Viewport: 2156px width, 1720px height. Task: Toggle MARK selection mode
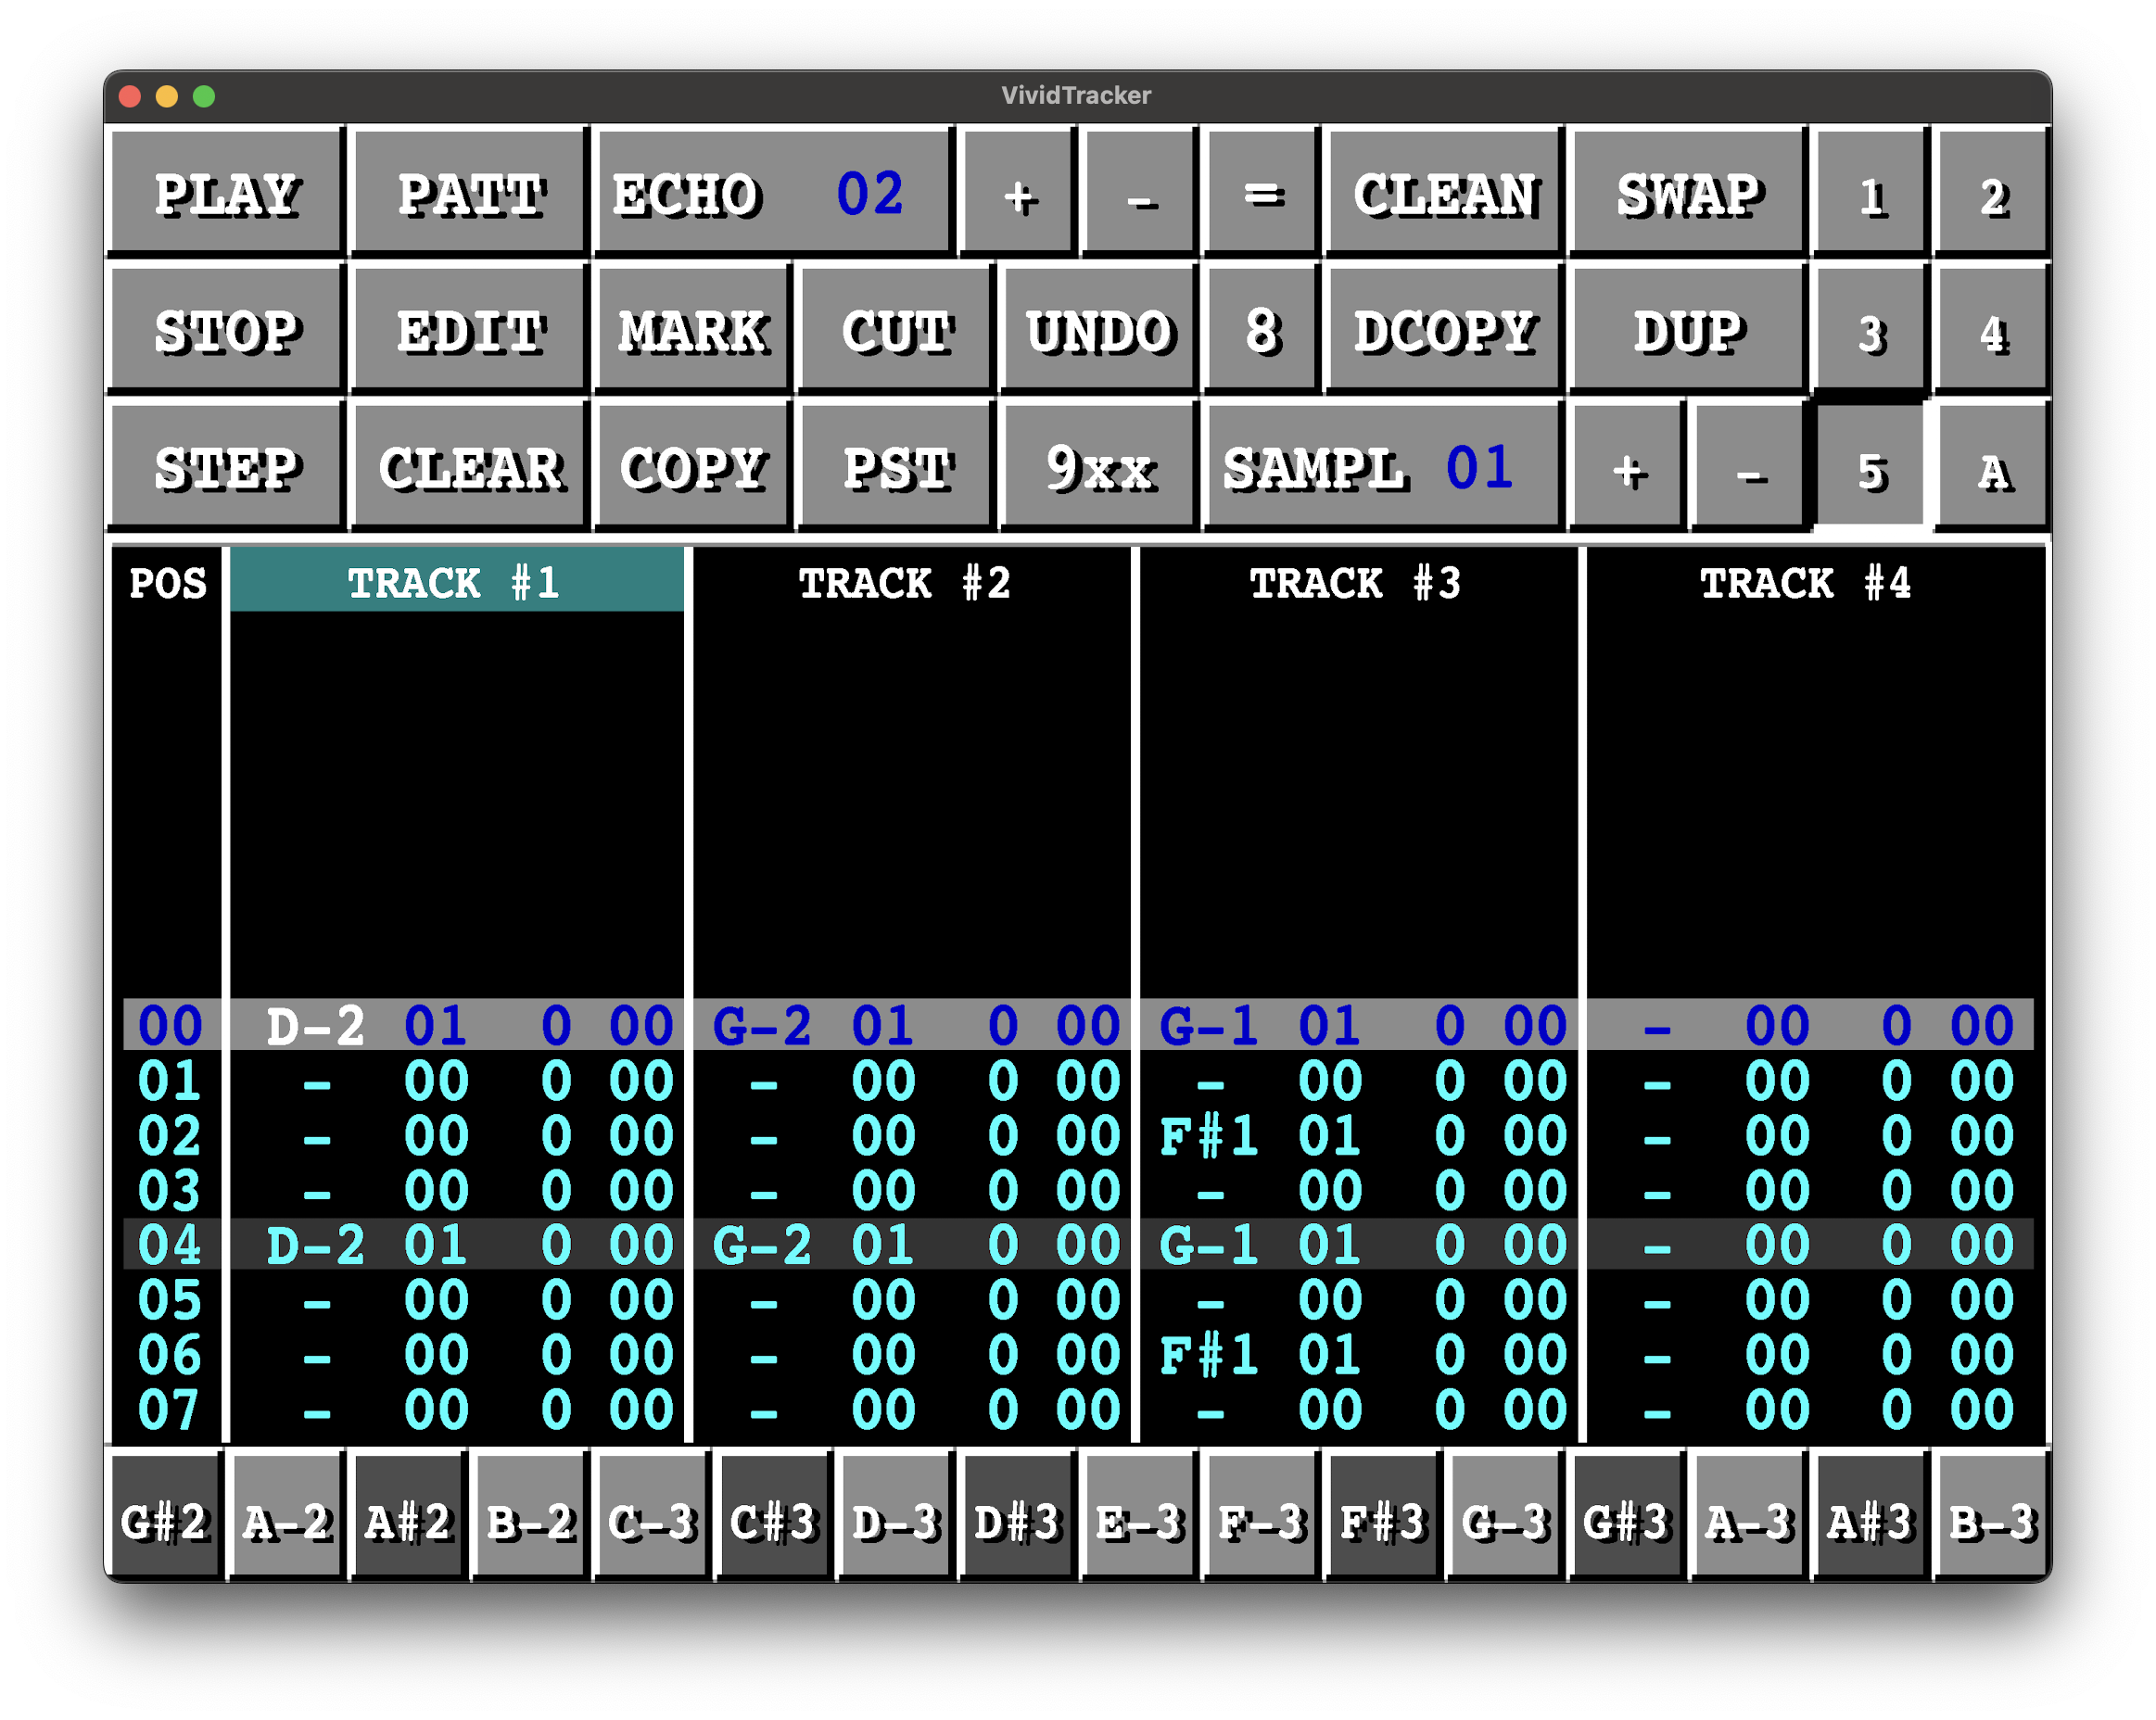click(x=692, y=330)
